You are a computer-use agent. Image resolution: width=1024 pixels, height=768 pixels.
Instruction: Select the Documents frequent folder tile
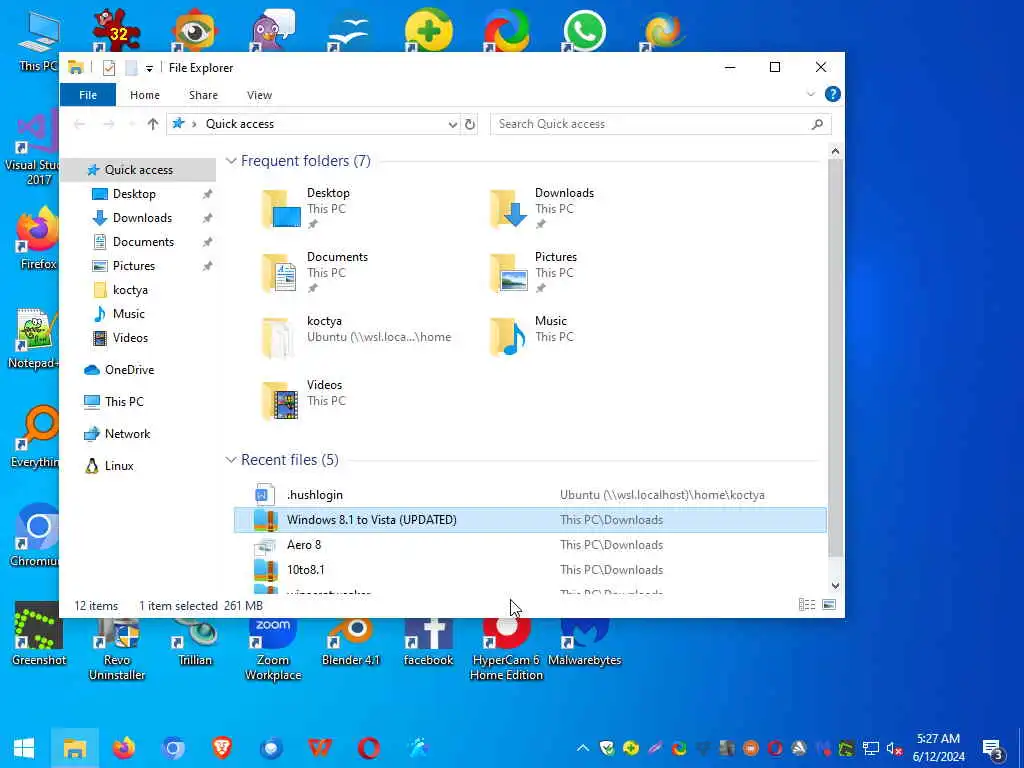click(315, 272)
